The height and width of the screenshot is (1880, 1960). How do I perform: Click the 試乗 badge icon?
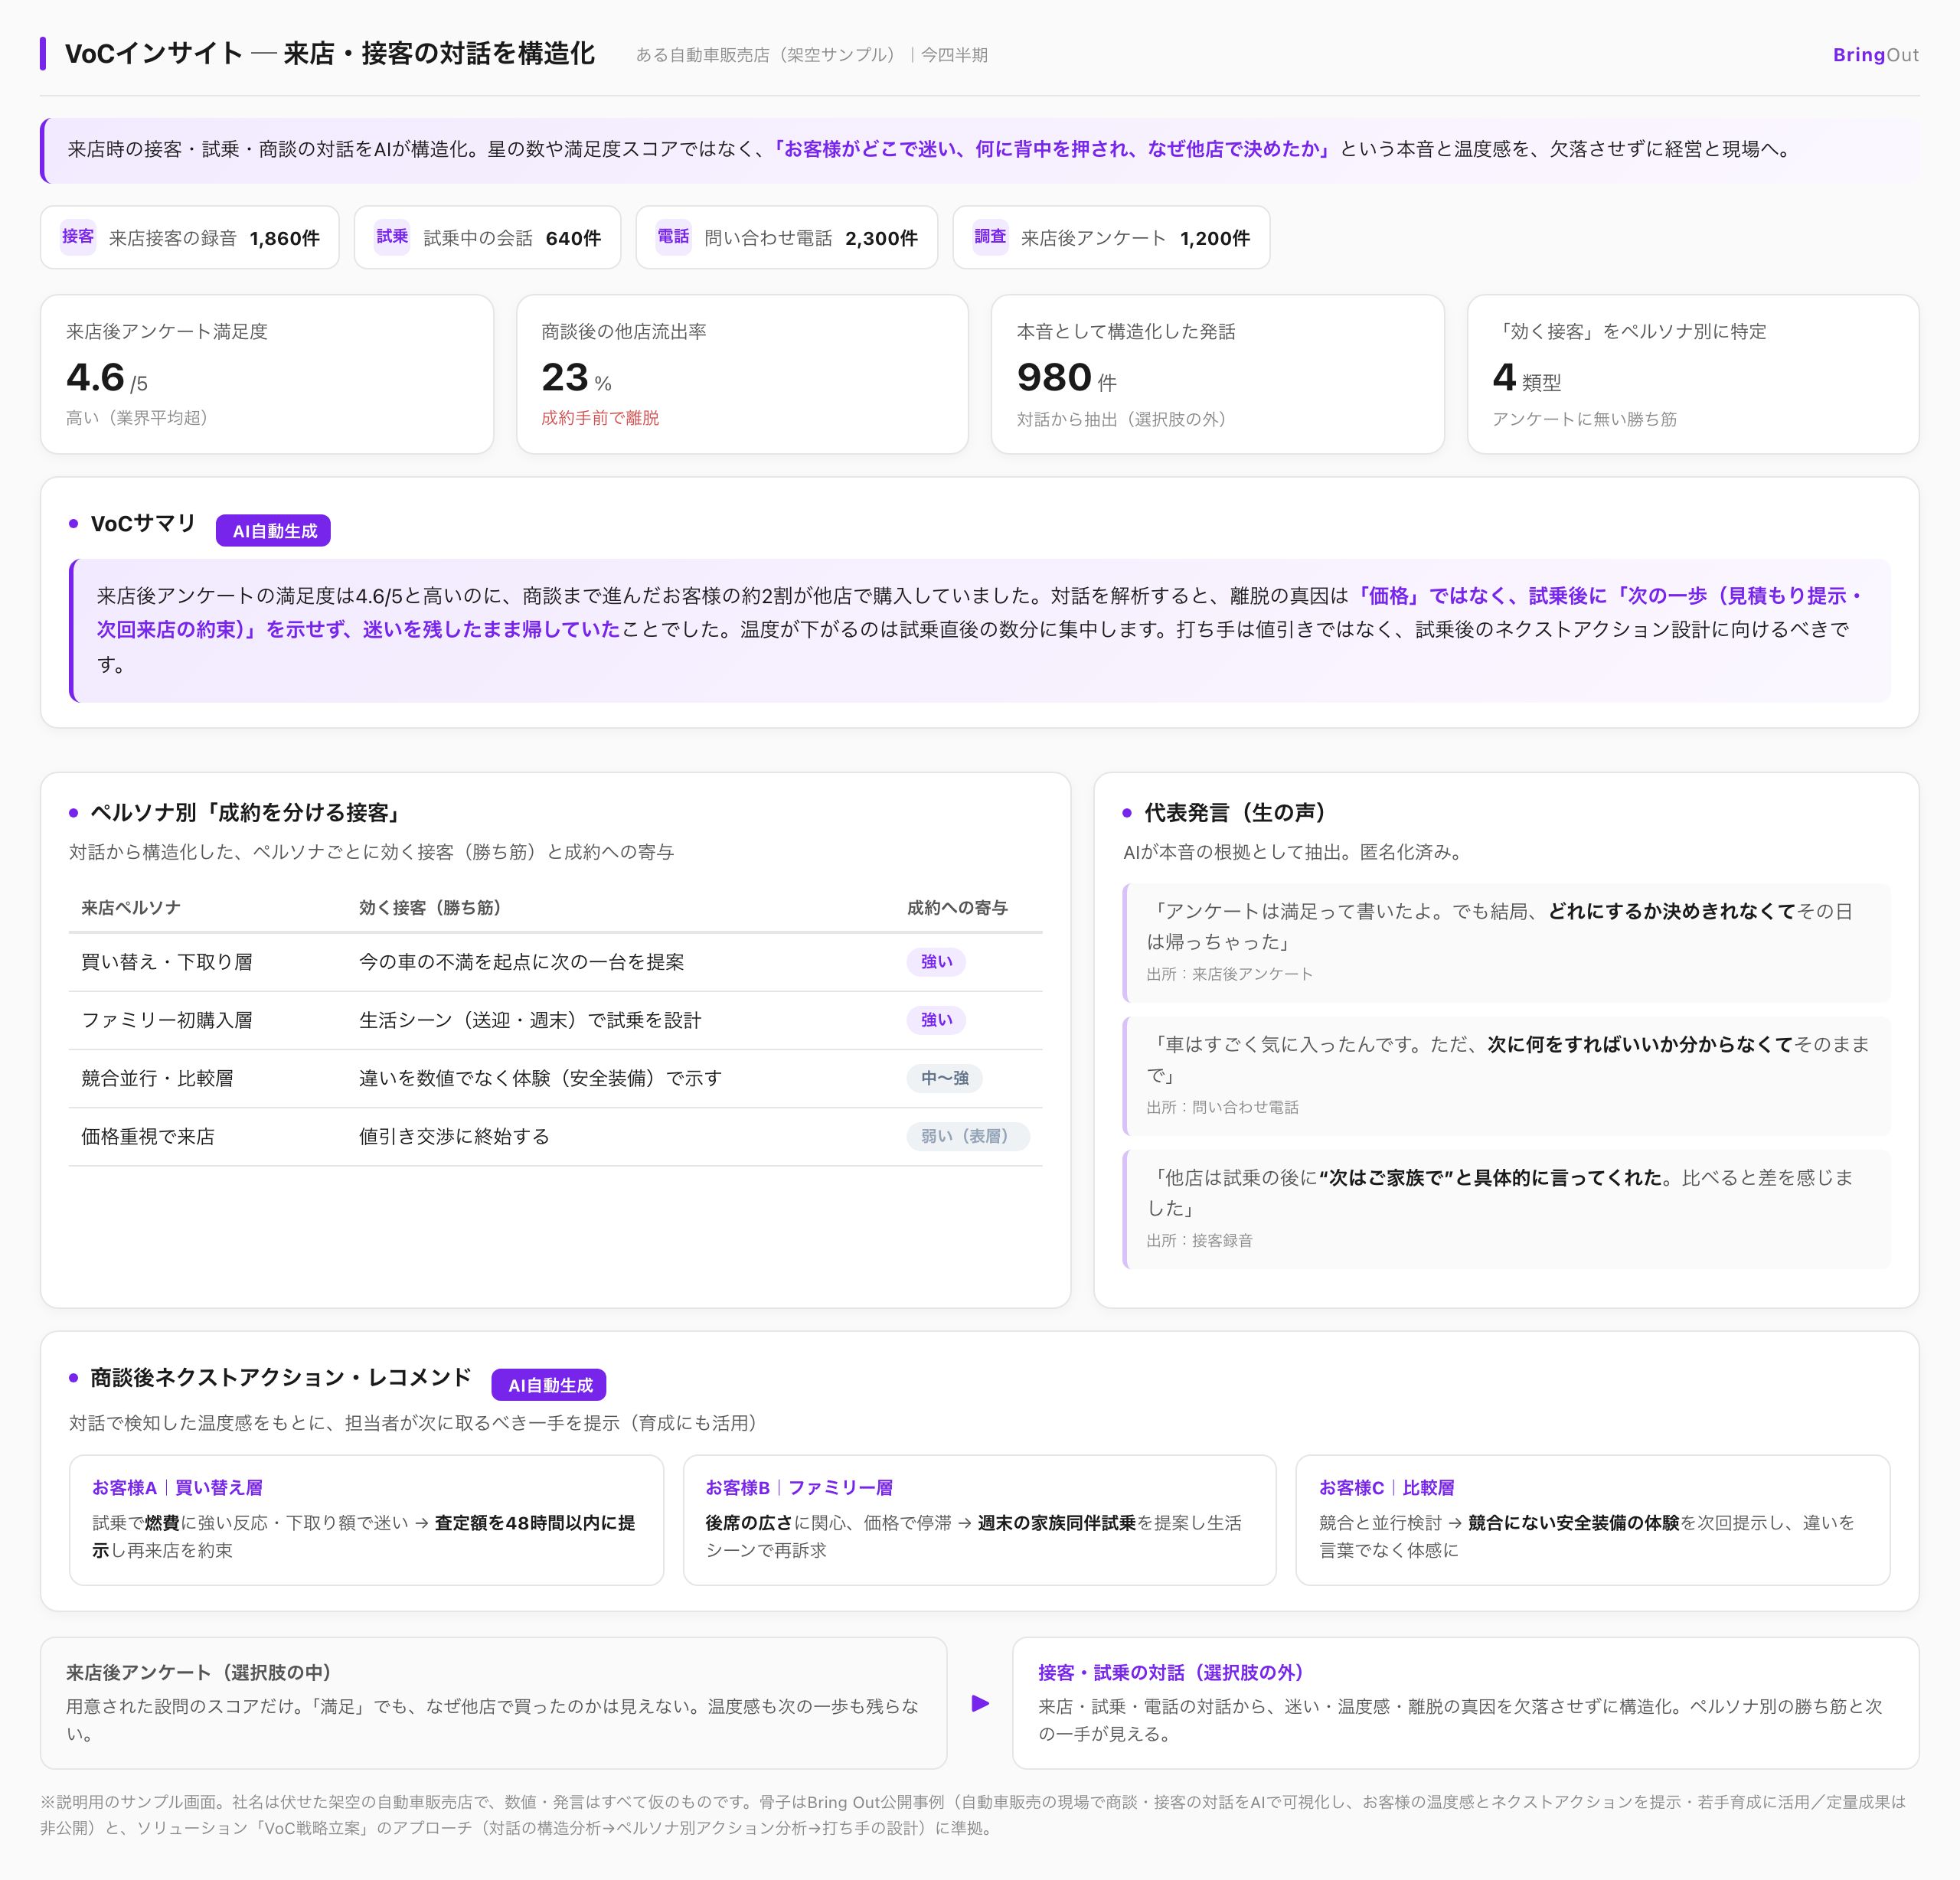[x=392, y=237]
